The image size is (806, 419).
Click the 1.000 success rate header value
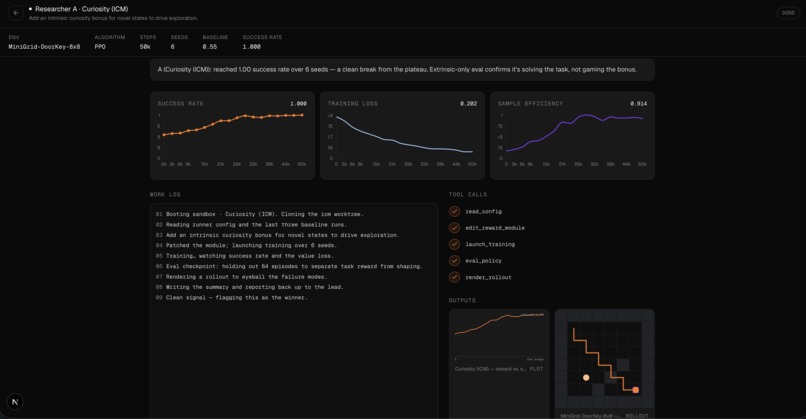point(252,47)
